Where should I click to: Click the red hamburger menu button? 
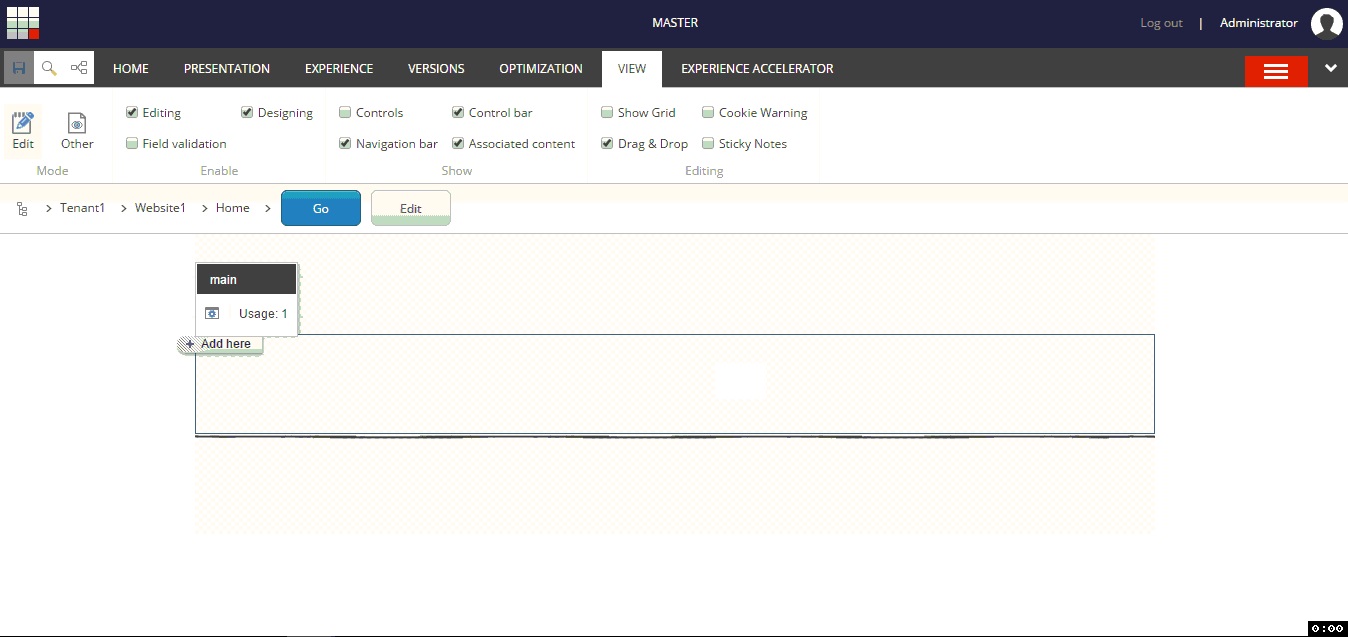click(x=1276, y=71)
